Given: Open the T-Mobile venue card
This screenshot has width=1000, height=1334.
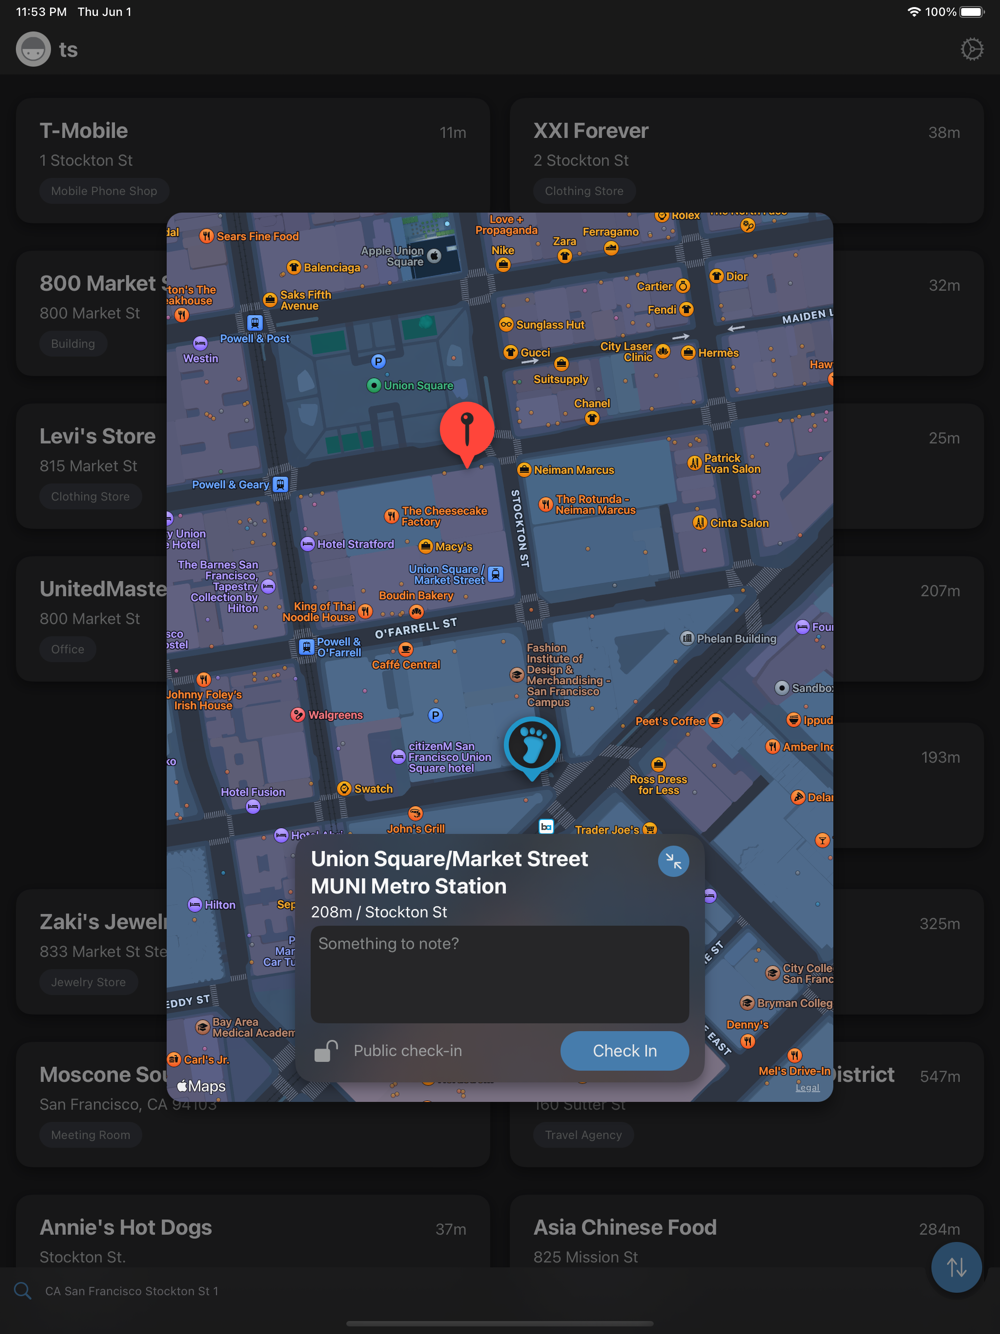Looking at the screenshot, I should [253, 160].
